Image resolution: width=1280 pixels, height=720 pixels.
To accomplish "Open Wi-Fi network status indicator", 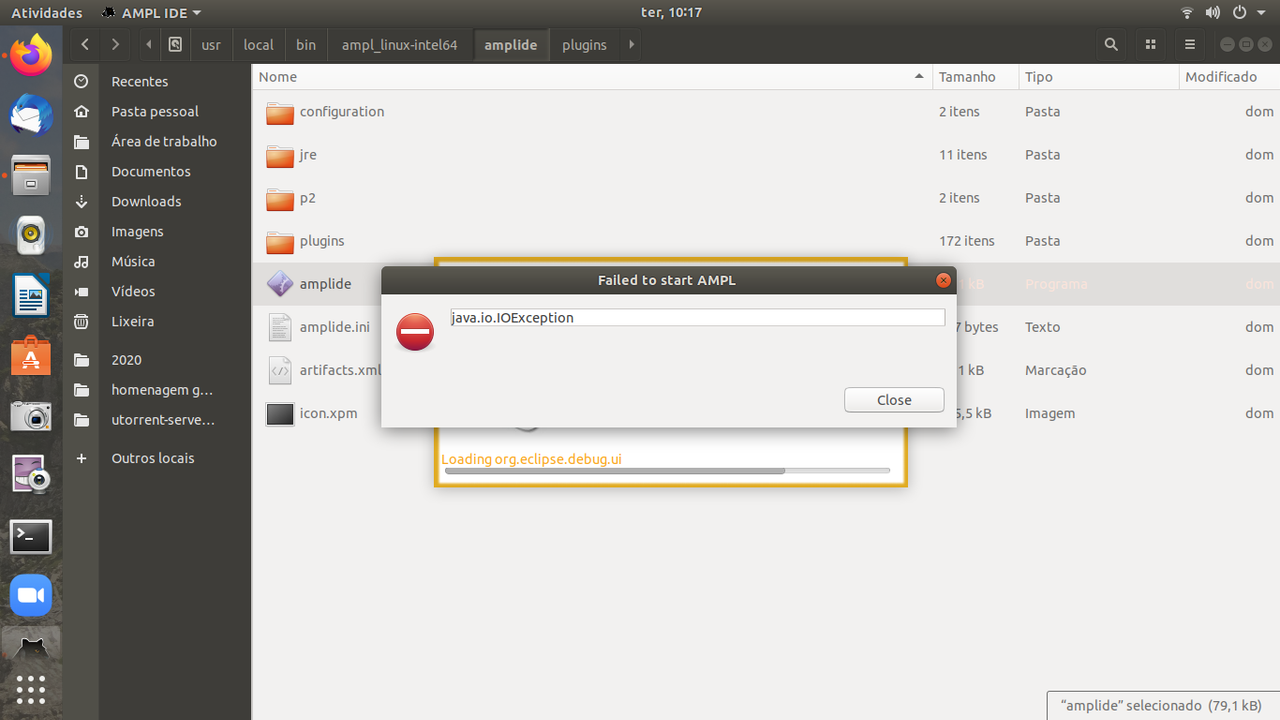I will 1187,13.
